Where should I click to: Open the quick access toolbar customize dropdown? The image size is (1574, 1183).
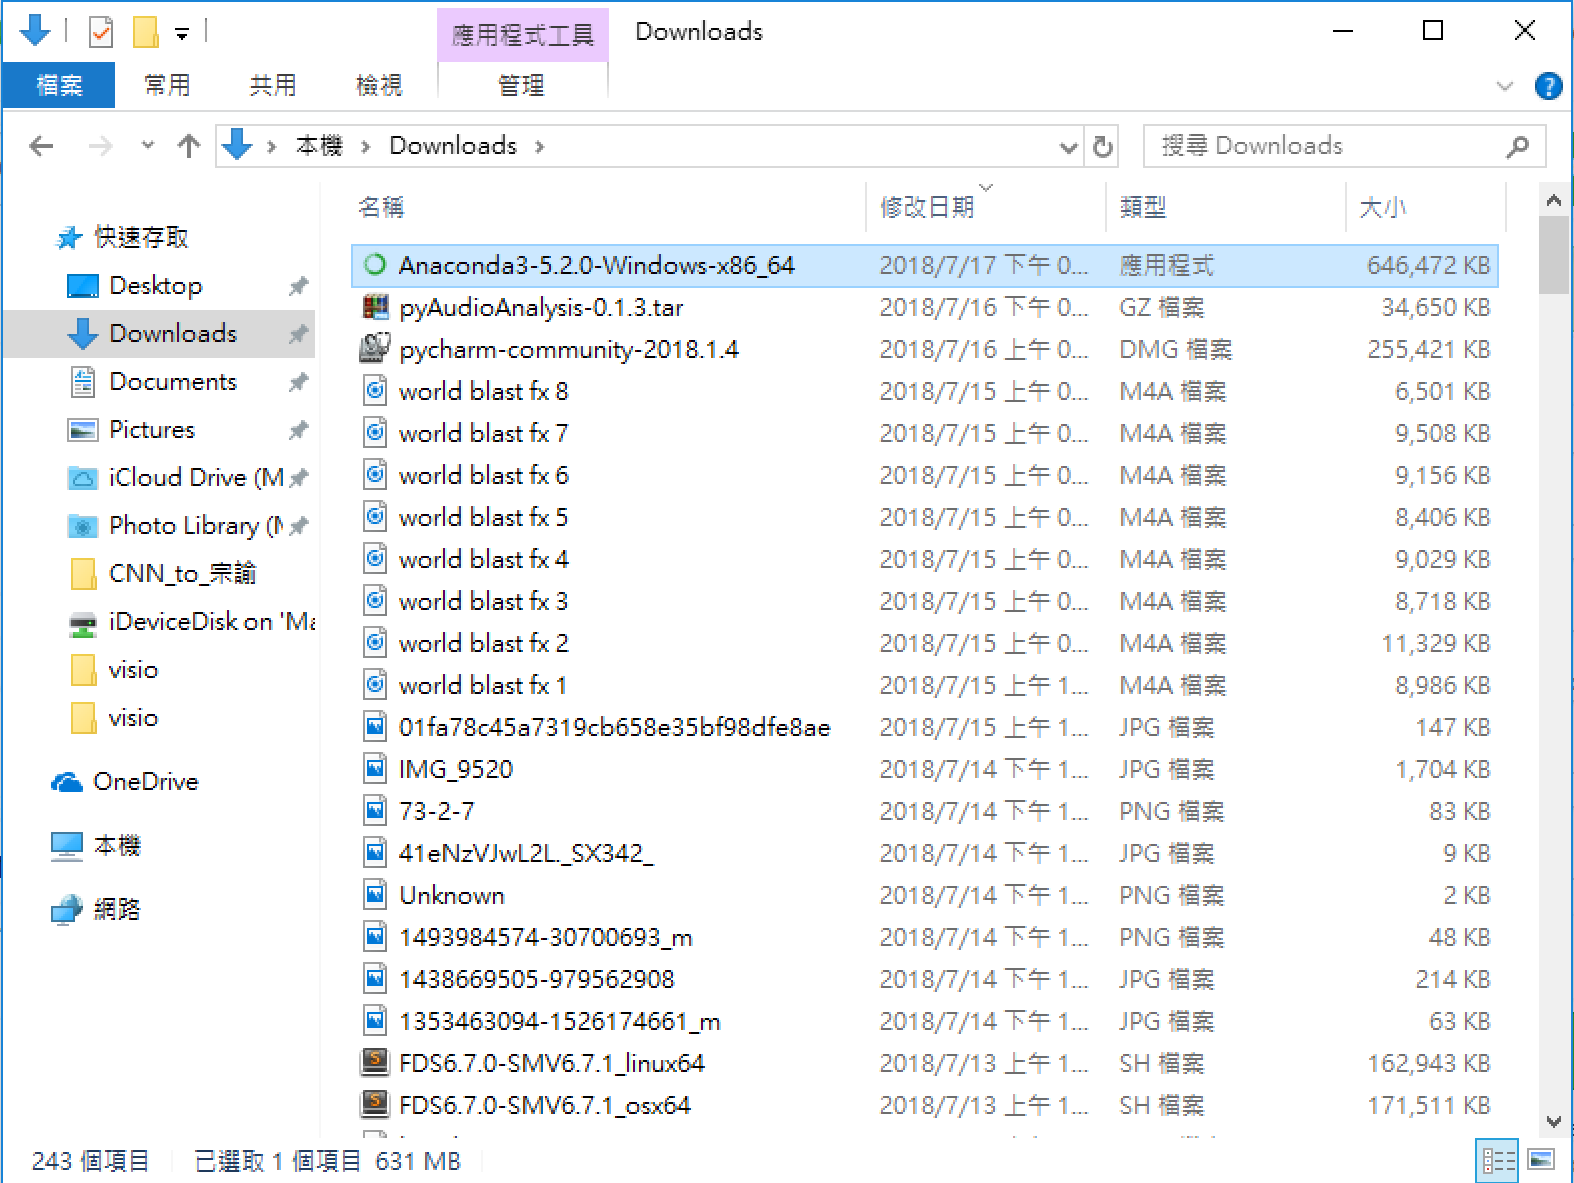pos(182,34)
